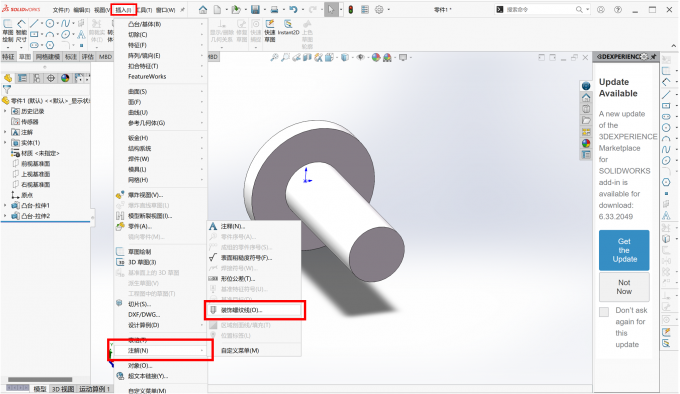680x394 pixels.
Task: Click the Save disk icon in the top toolbar
Action: click(255, 9)
